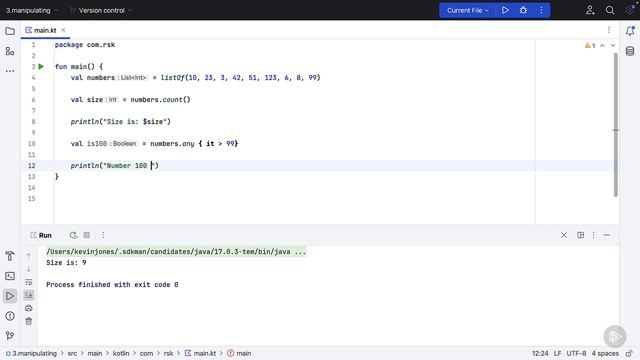Rerun the program in Run panel
Screen dimensions: 640x360
[73, 235]
